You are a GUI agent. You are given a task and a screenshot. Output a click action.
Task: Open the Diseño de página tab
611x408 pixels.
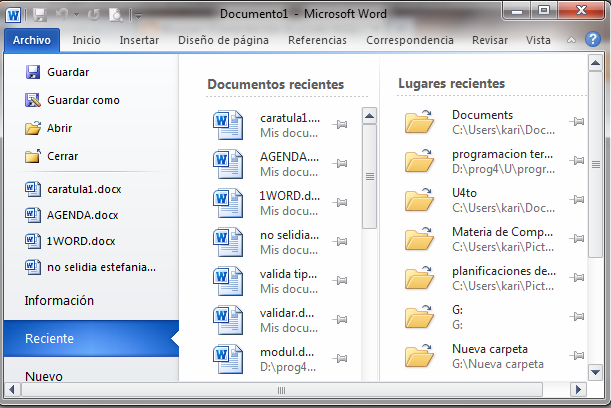223,40
